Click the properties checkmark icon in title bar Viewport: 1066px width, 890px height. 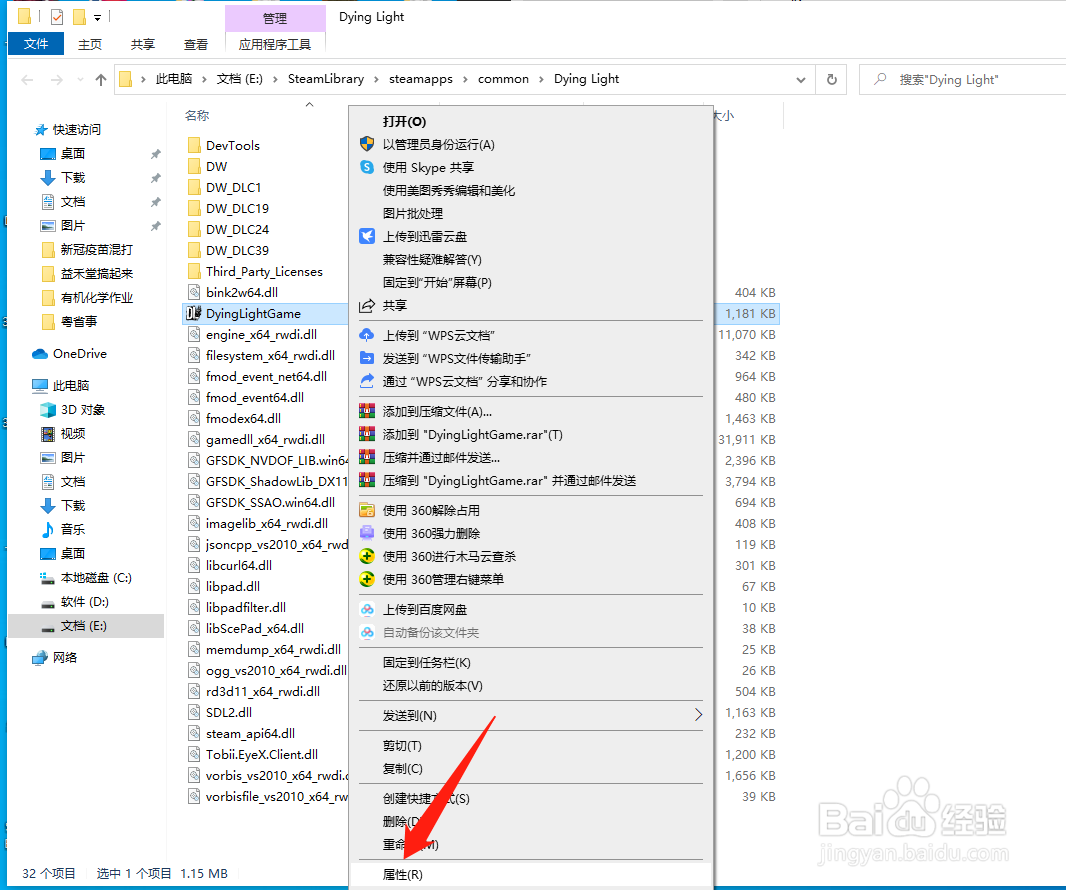pyautogui.click(x=57, y=16)
